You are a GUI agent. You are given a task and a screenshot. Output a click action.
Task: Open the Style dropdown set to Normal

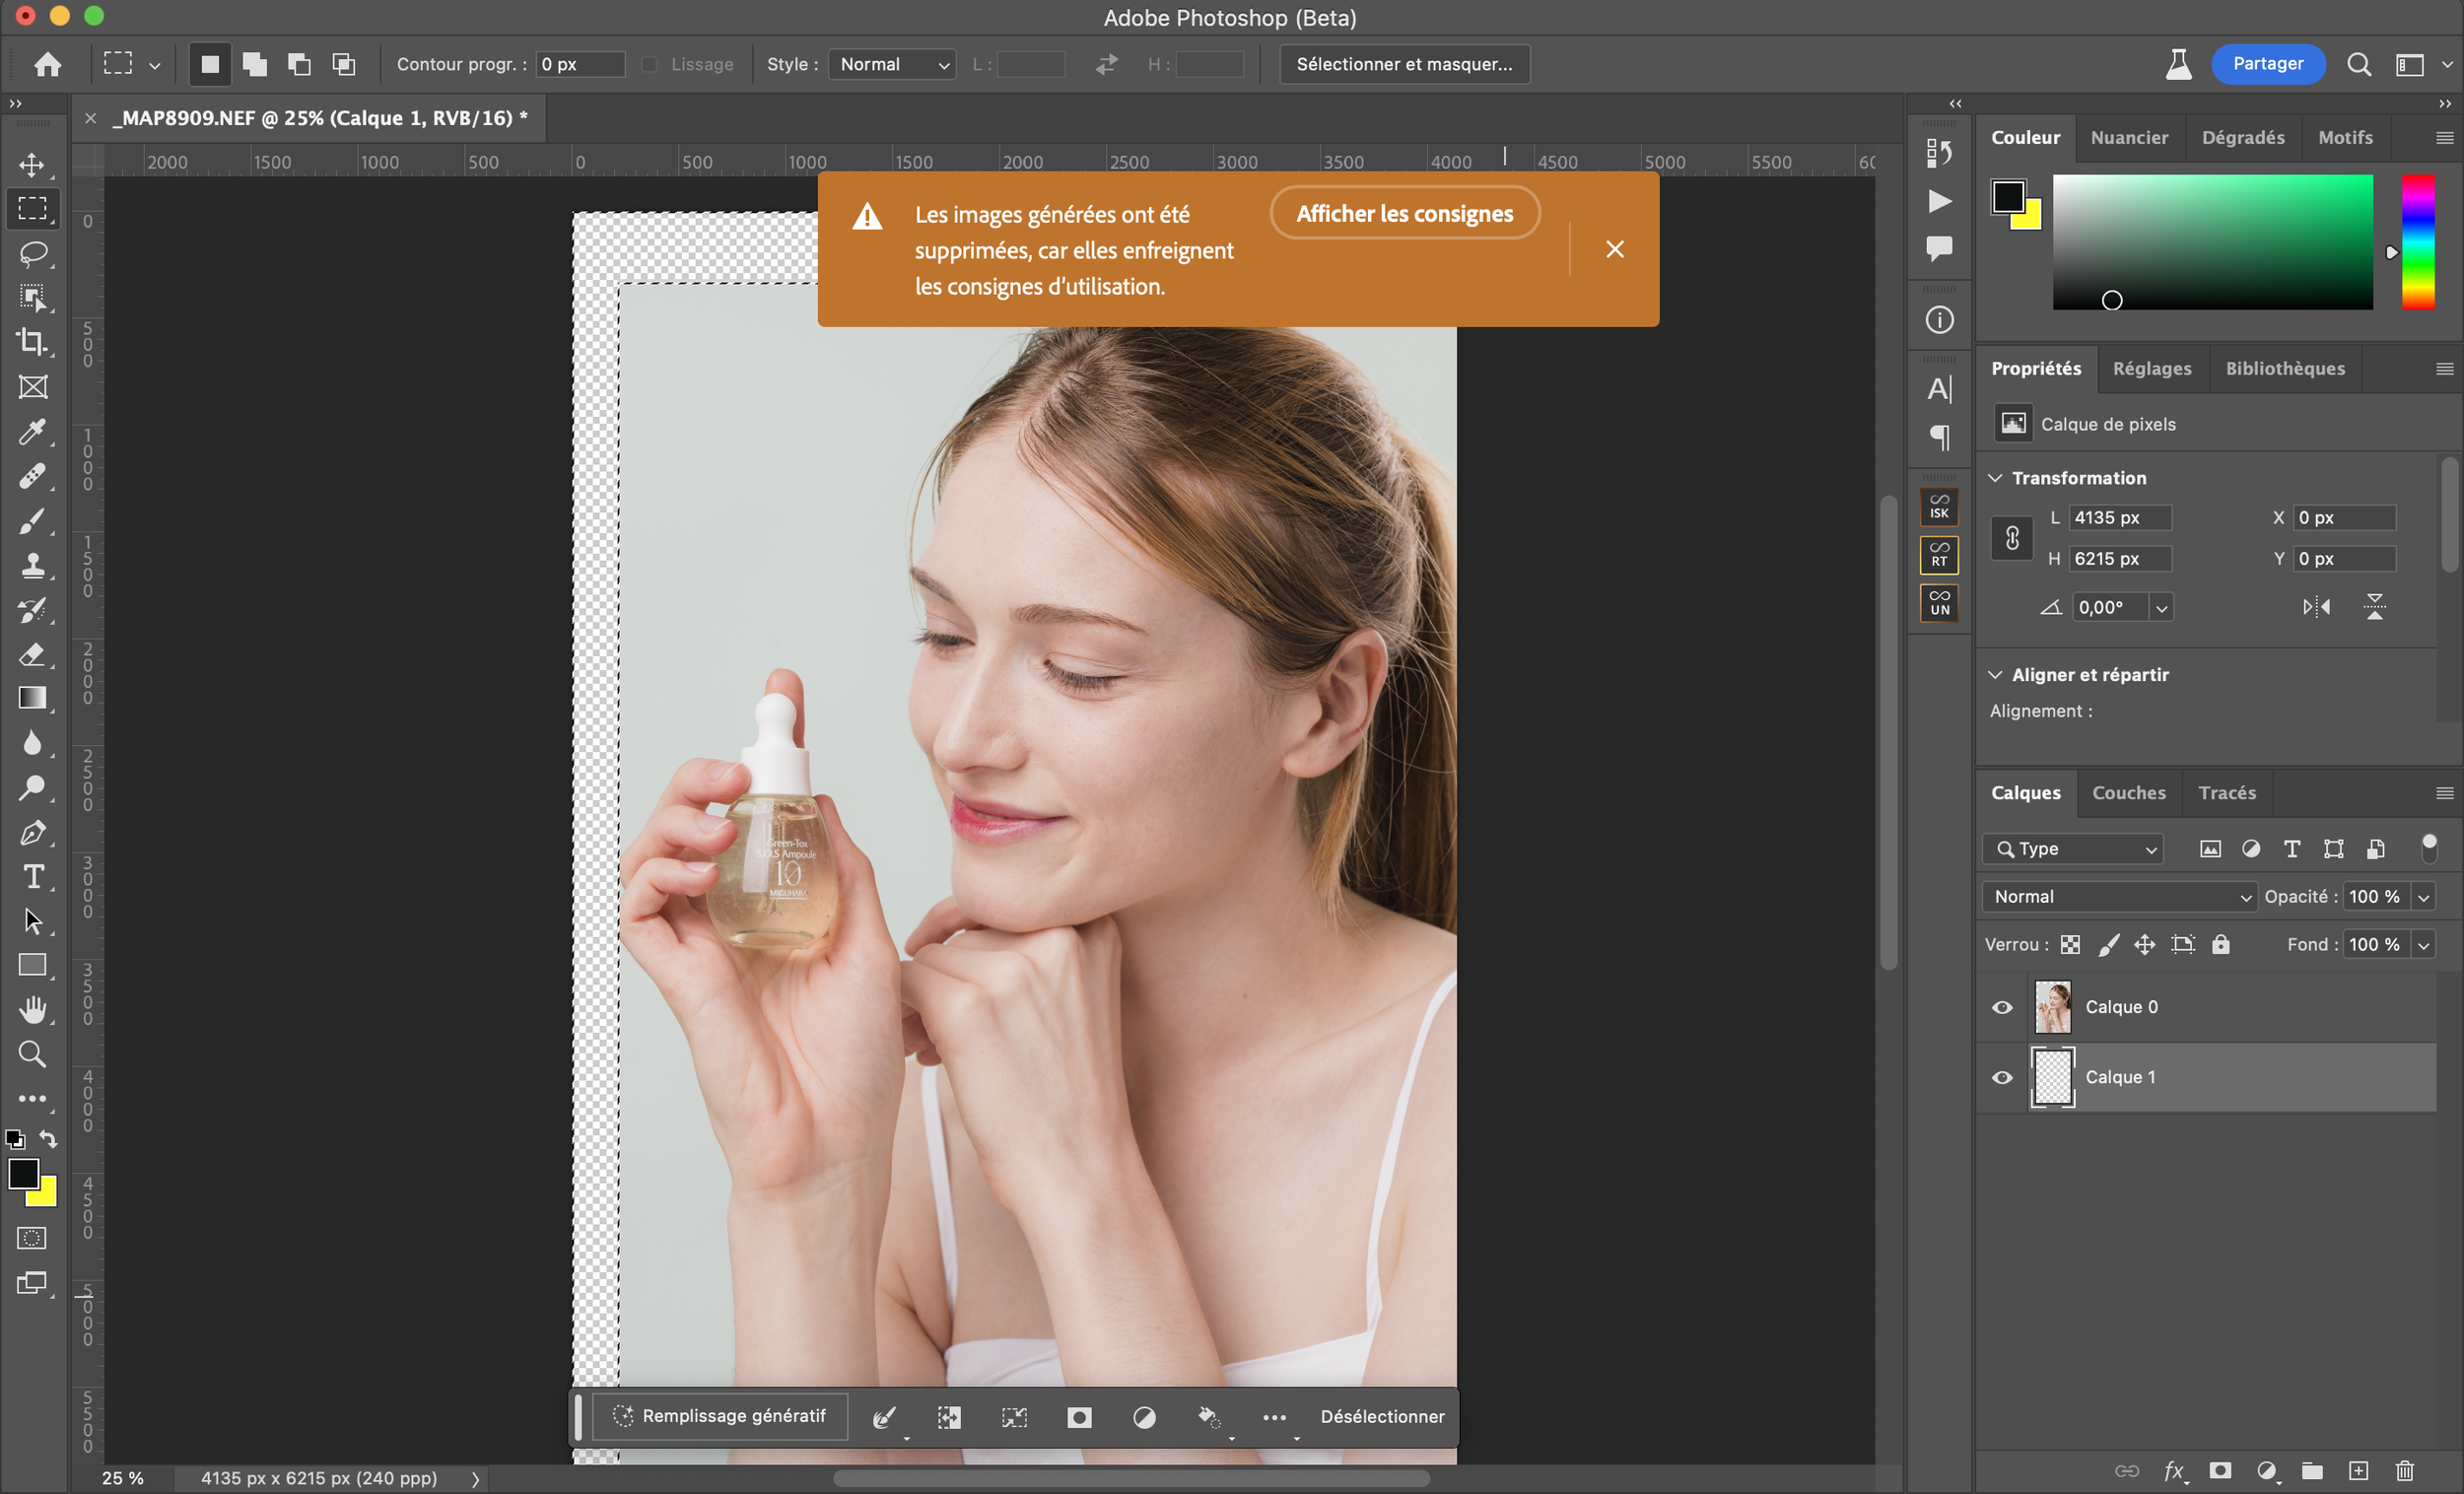[892, 64]
